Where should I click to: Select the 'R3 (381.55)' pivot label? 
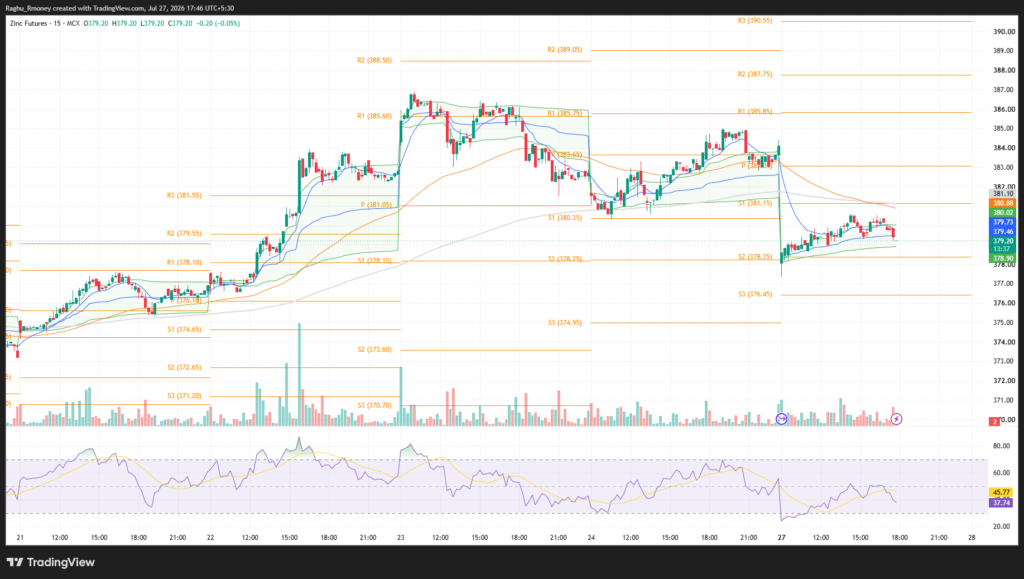[x=184, y=195]
